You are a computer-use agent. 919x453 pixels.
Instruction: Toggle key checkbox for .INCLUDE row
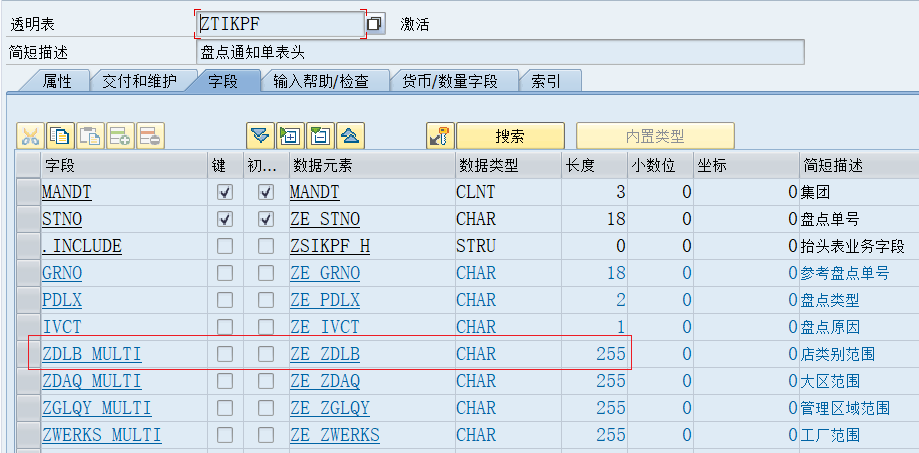tap(224, 246)
